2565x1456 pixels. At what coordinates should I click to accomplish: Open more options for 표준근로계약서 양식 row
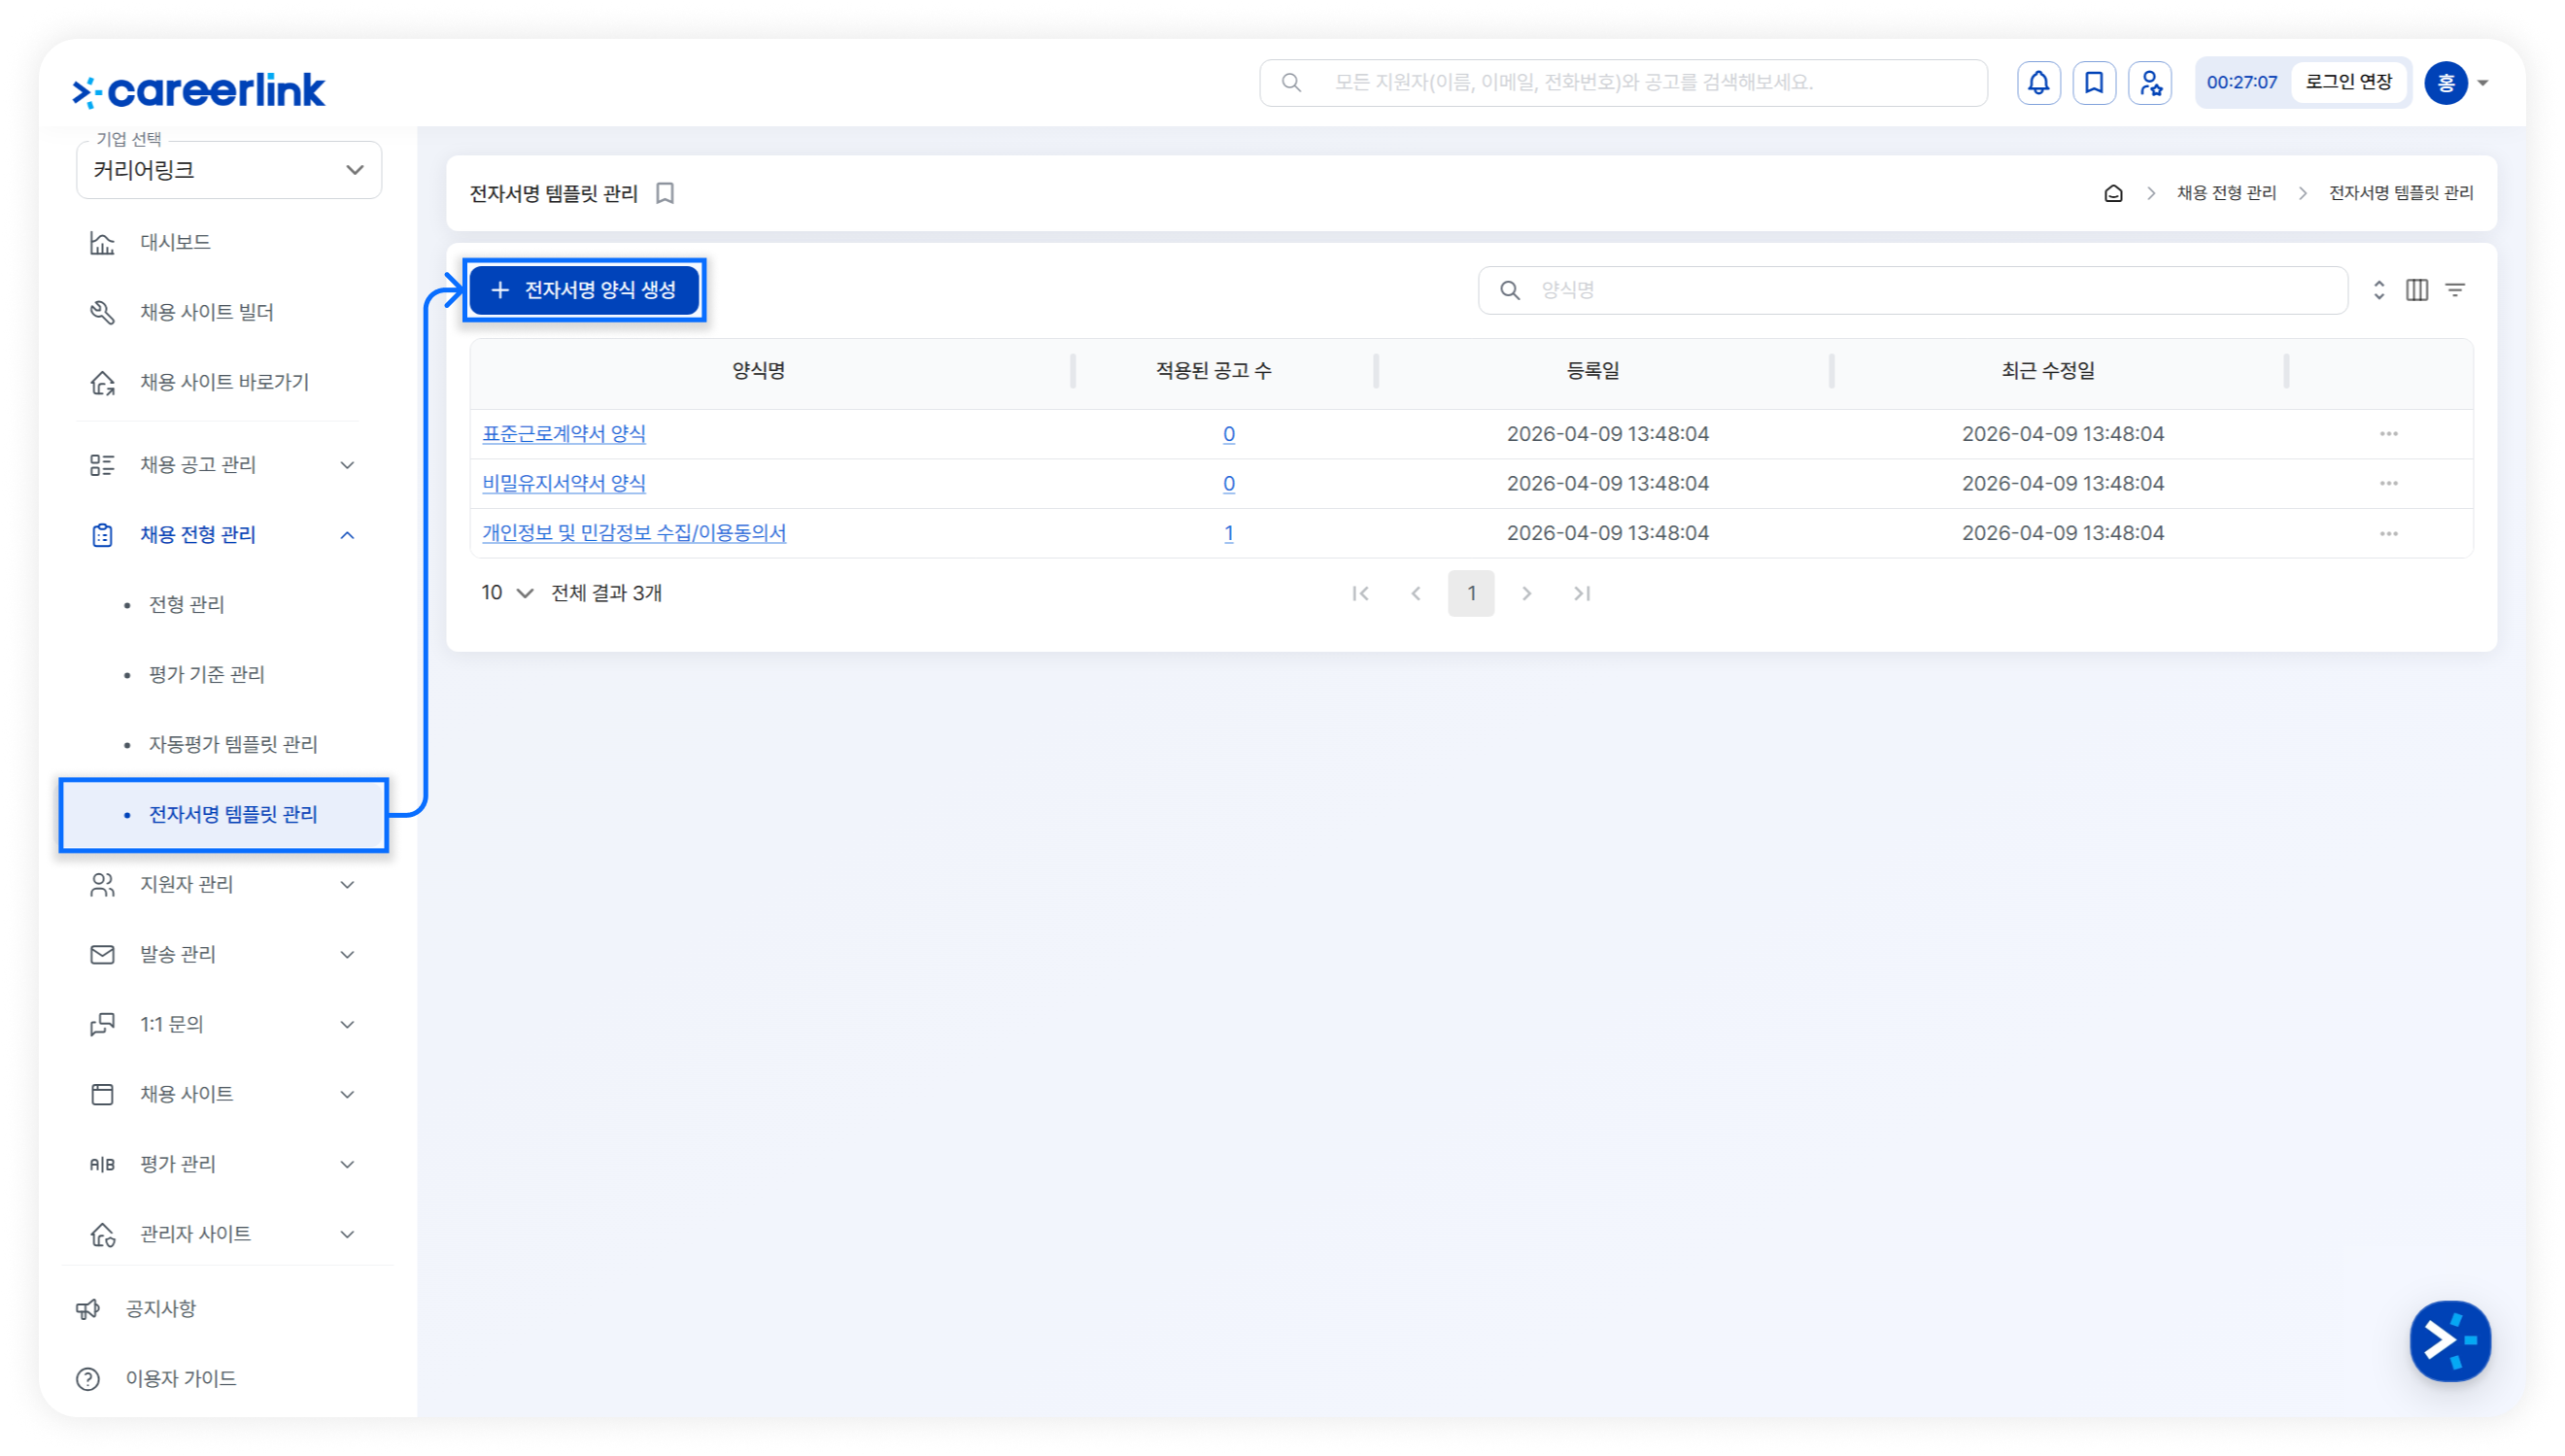coord(2389,434)
